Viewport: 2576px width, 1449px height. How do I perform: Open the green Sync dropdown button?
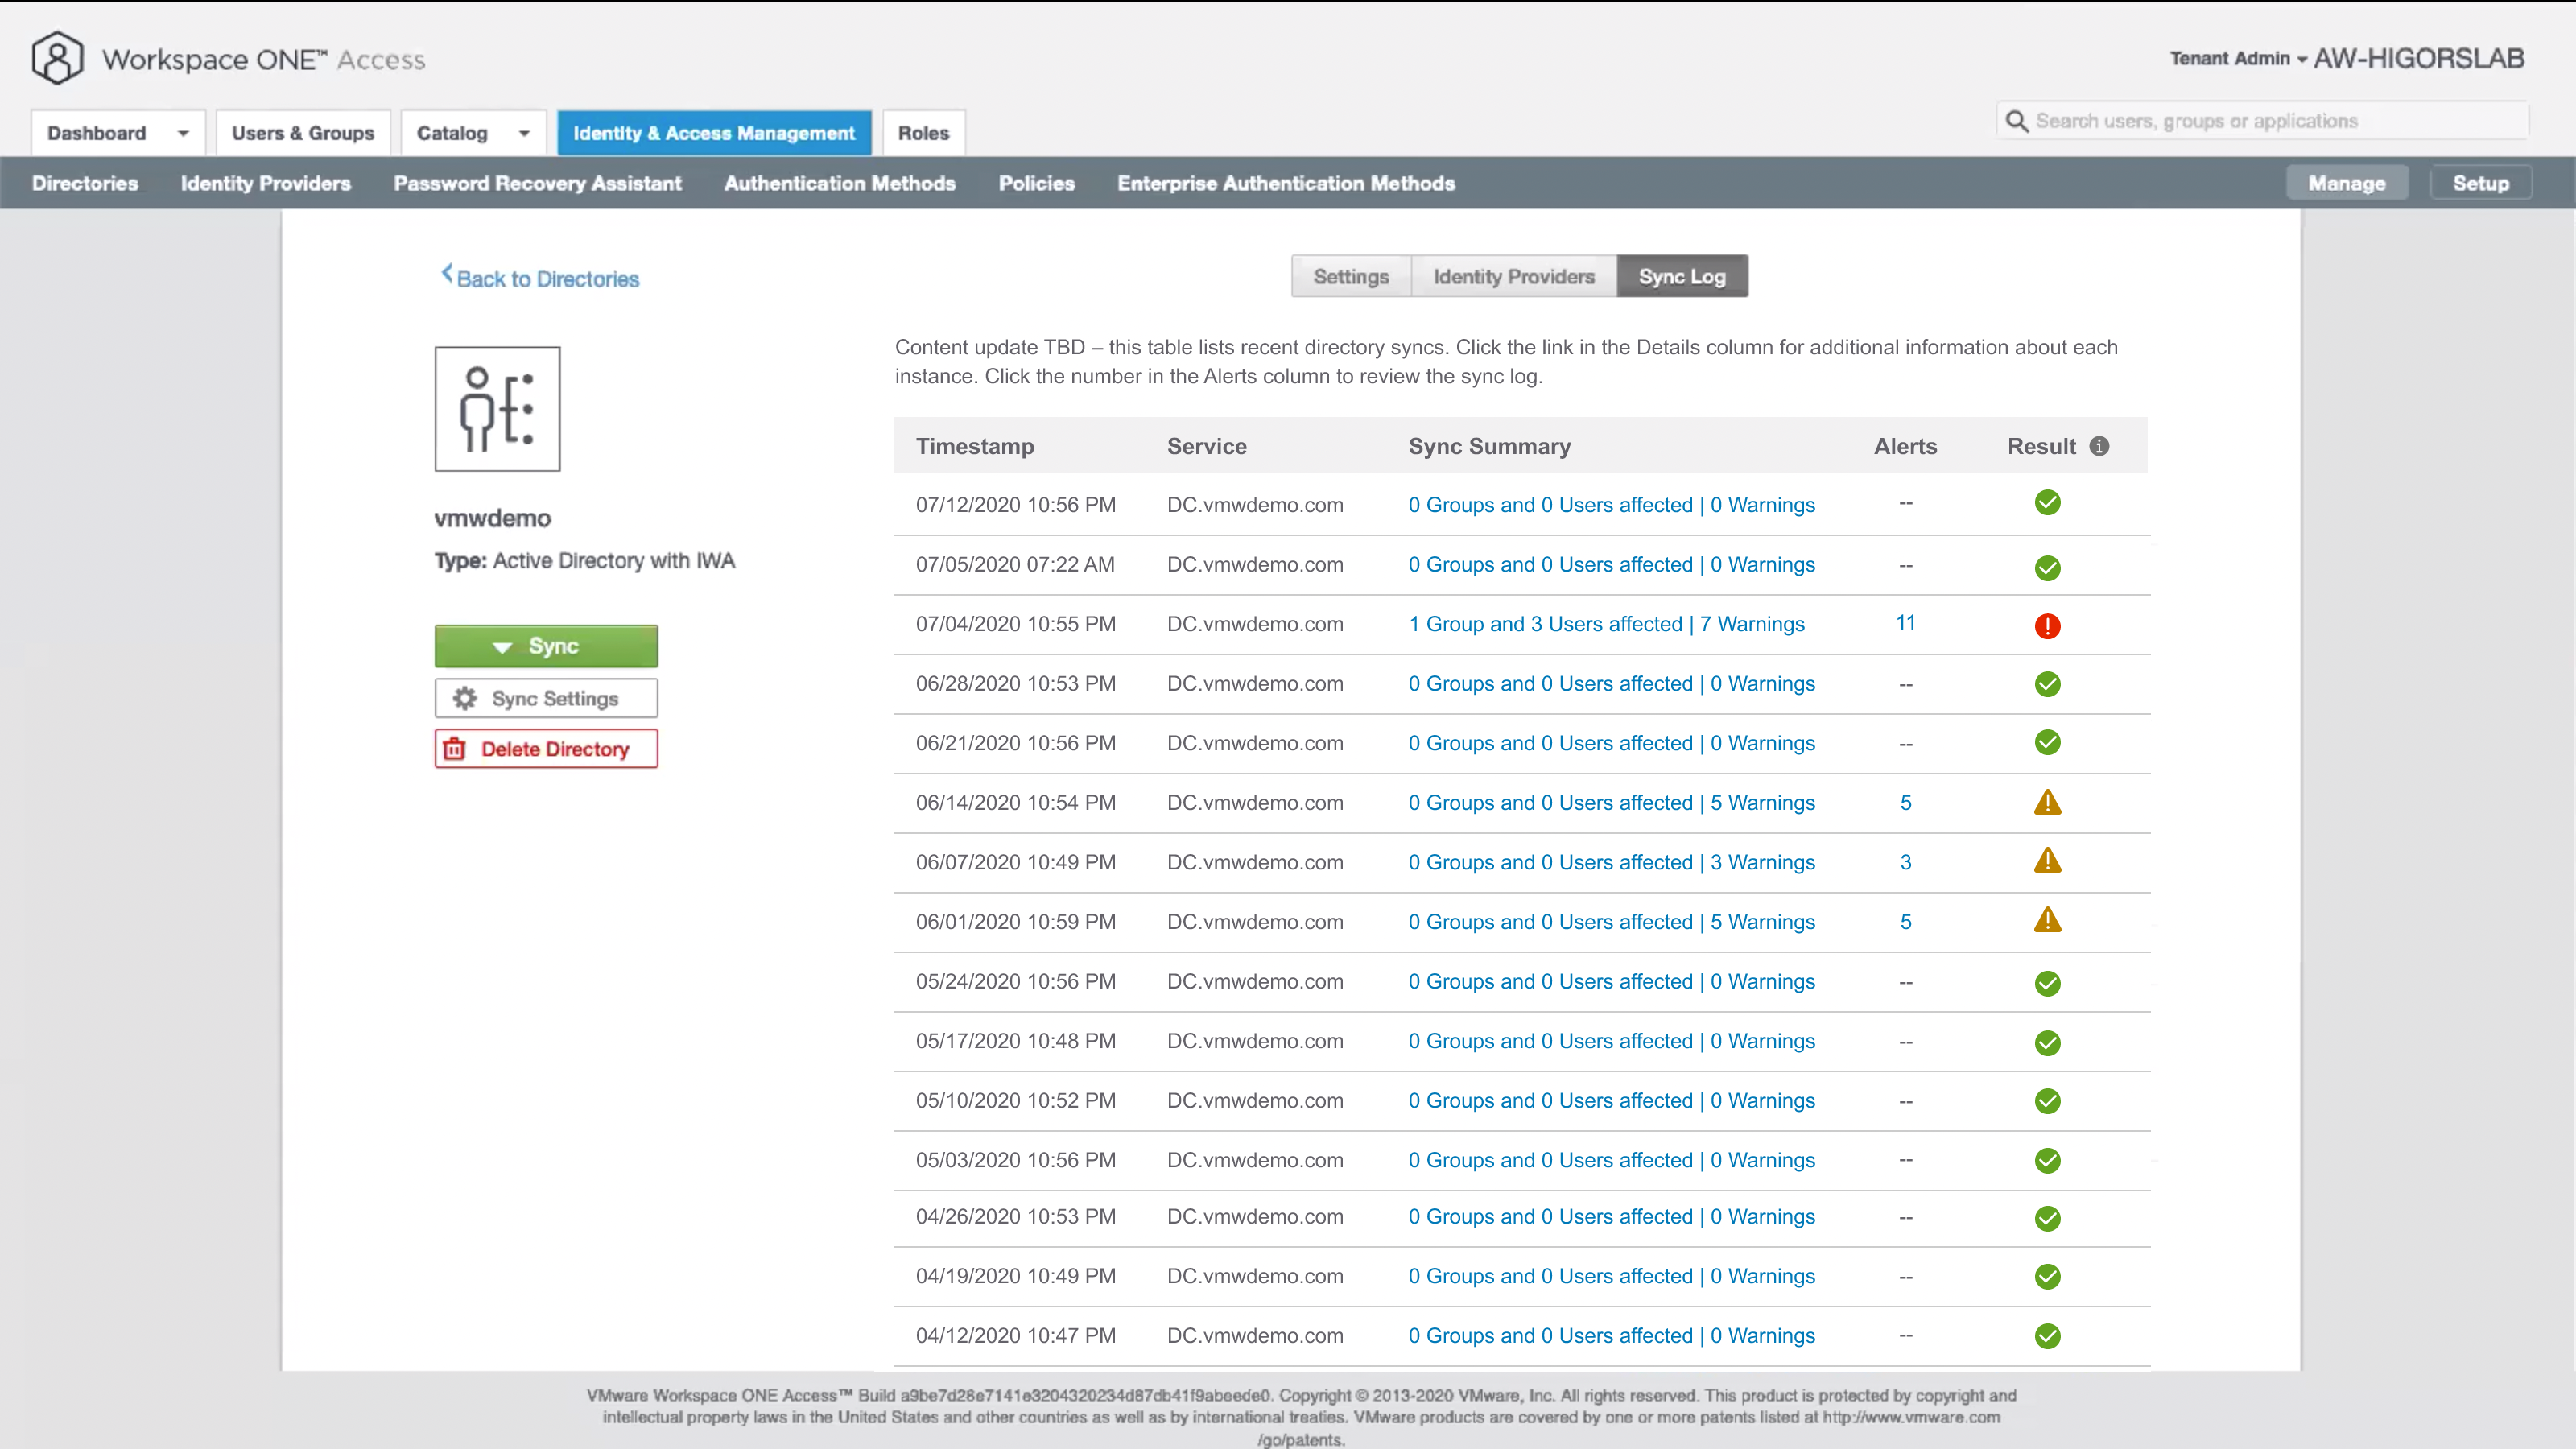click(546, 646)
